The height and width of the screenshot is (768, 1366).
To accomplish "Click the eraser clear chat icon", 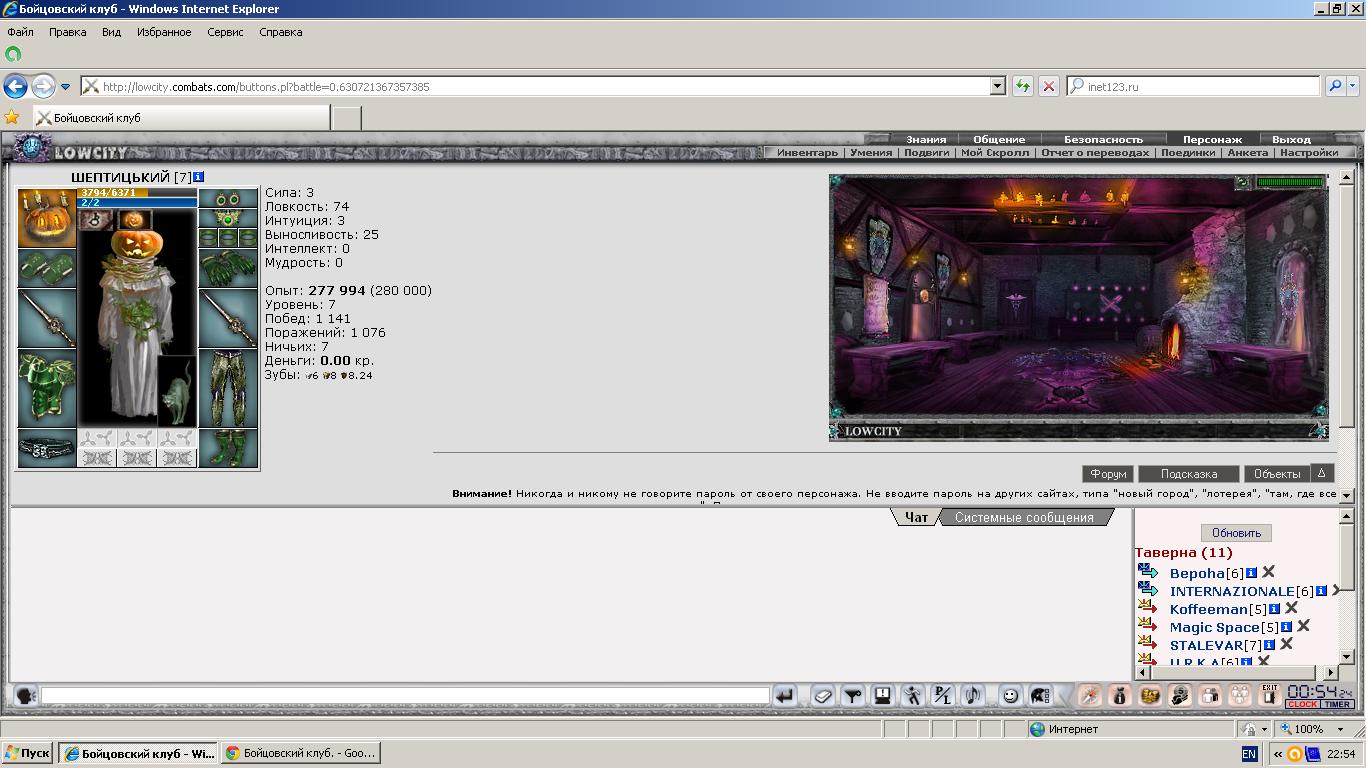I will click(x=823, y=695).
